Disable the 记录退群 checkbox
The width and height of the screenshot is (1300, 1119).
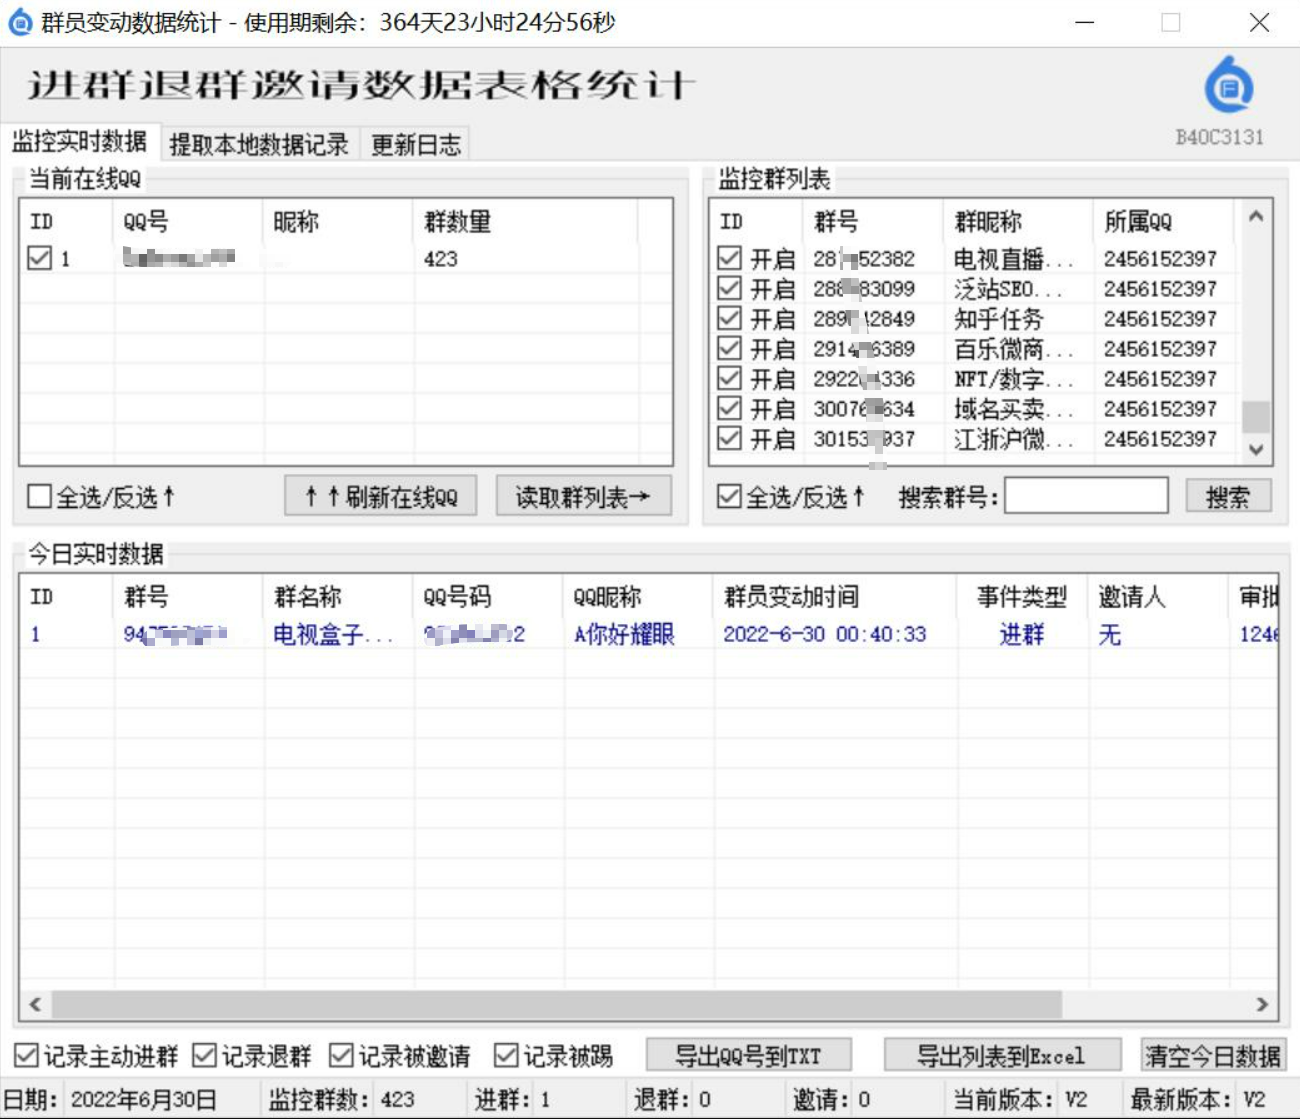tap(205, 1056)
